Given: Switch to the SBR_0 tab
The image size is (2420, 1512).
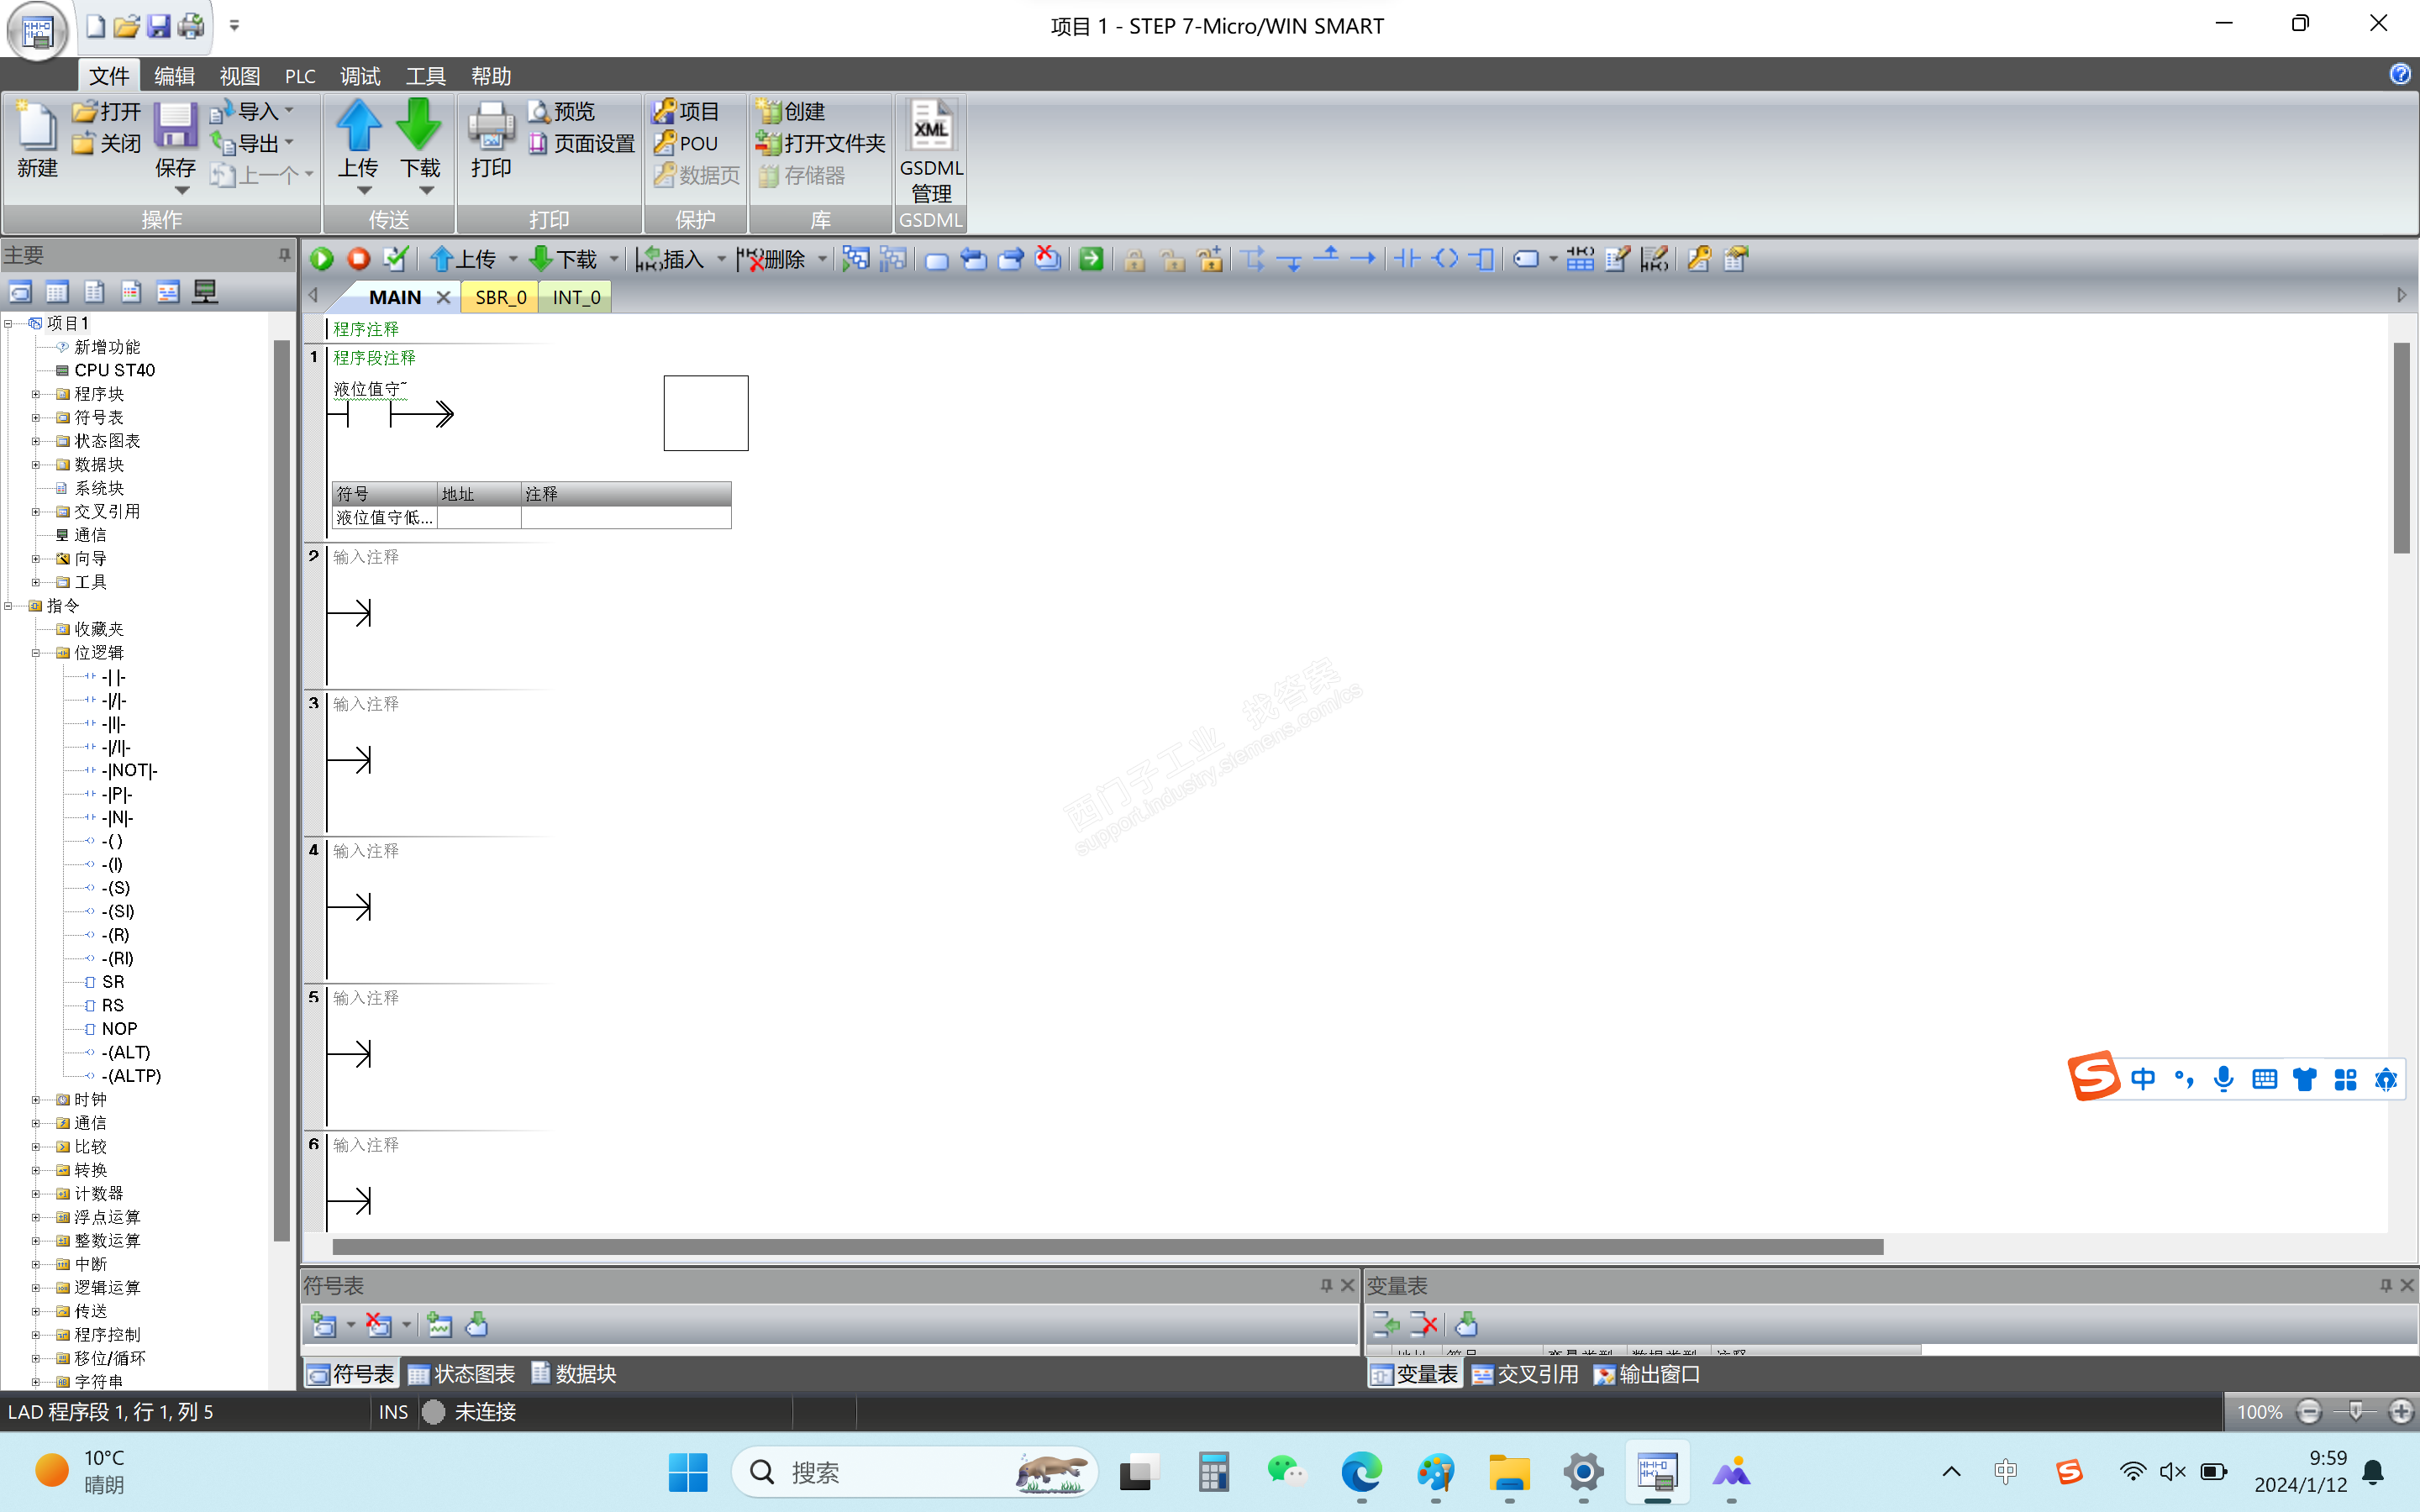Looking at the screenshot, I should (500, 297).
